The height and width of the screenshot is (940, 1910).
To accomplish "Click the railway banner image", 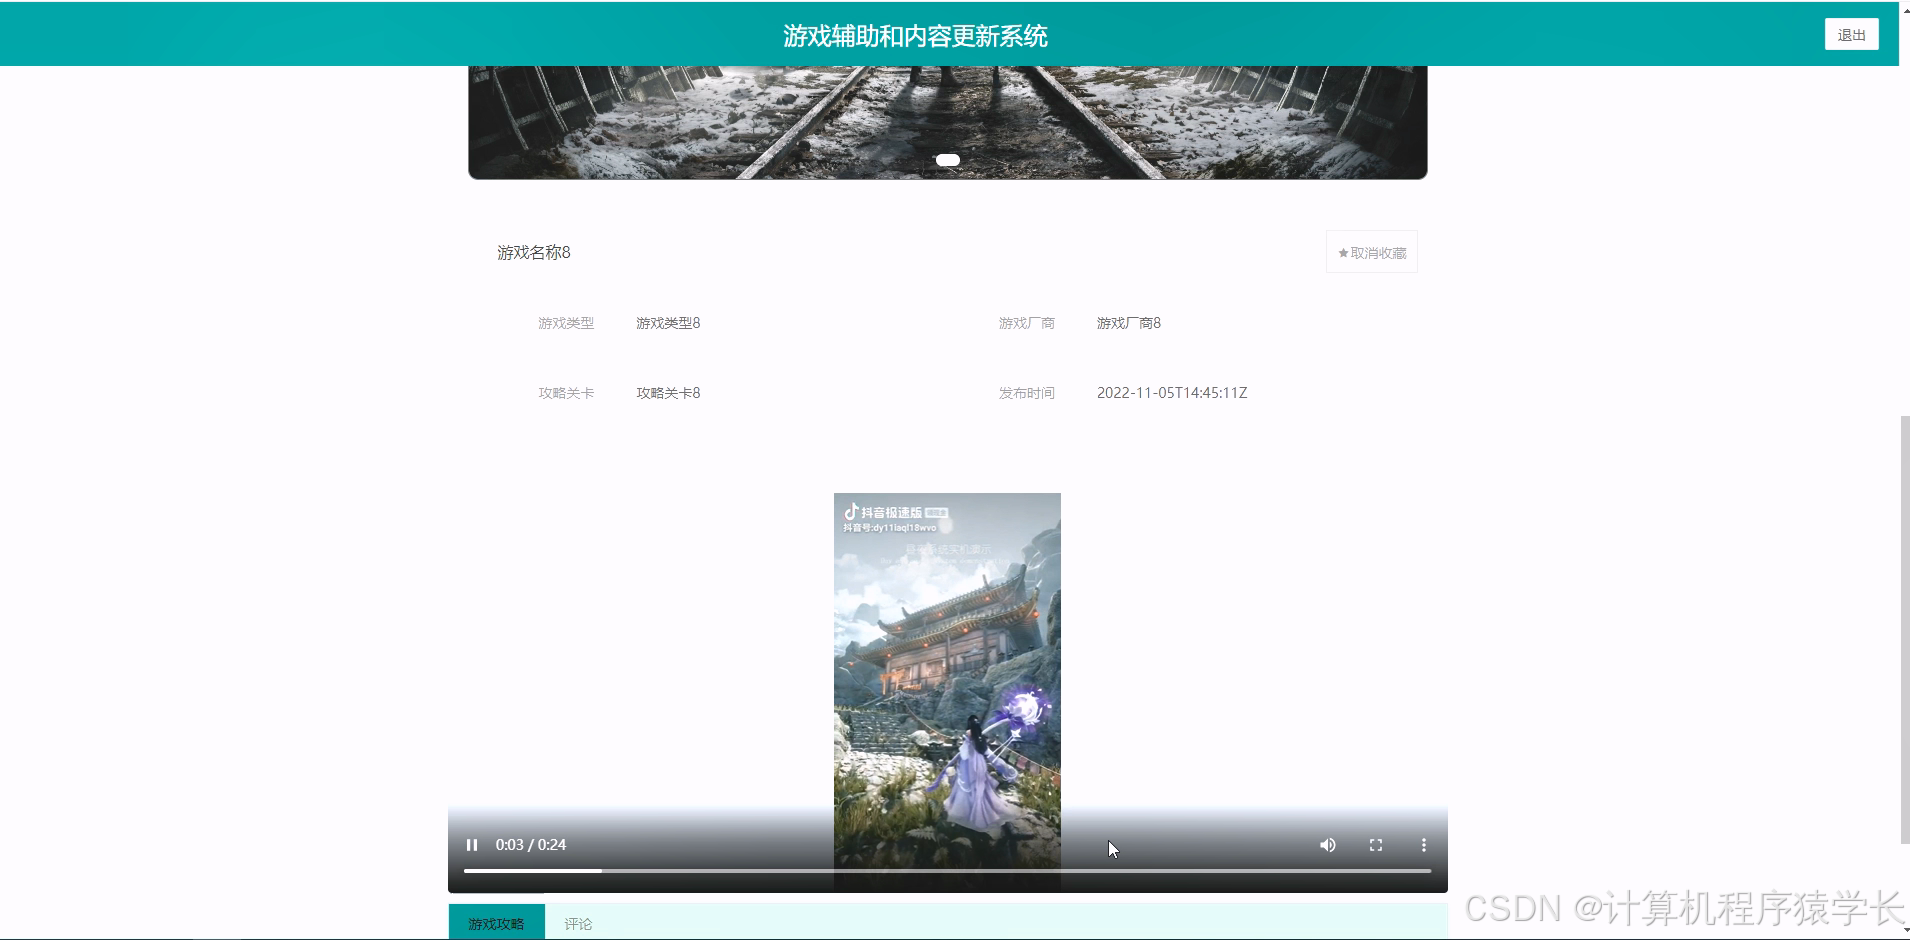I will point(947,122).
